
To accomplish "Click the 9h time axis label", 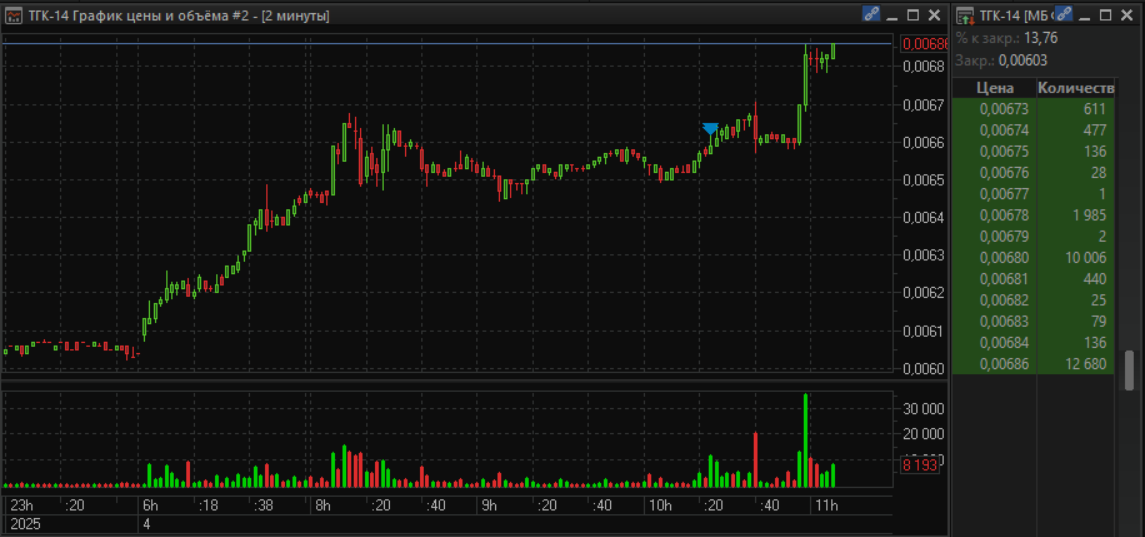I will [489, 506].
